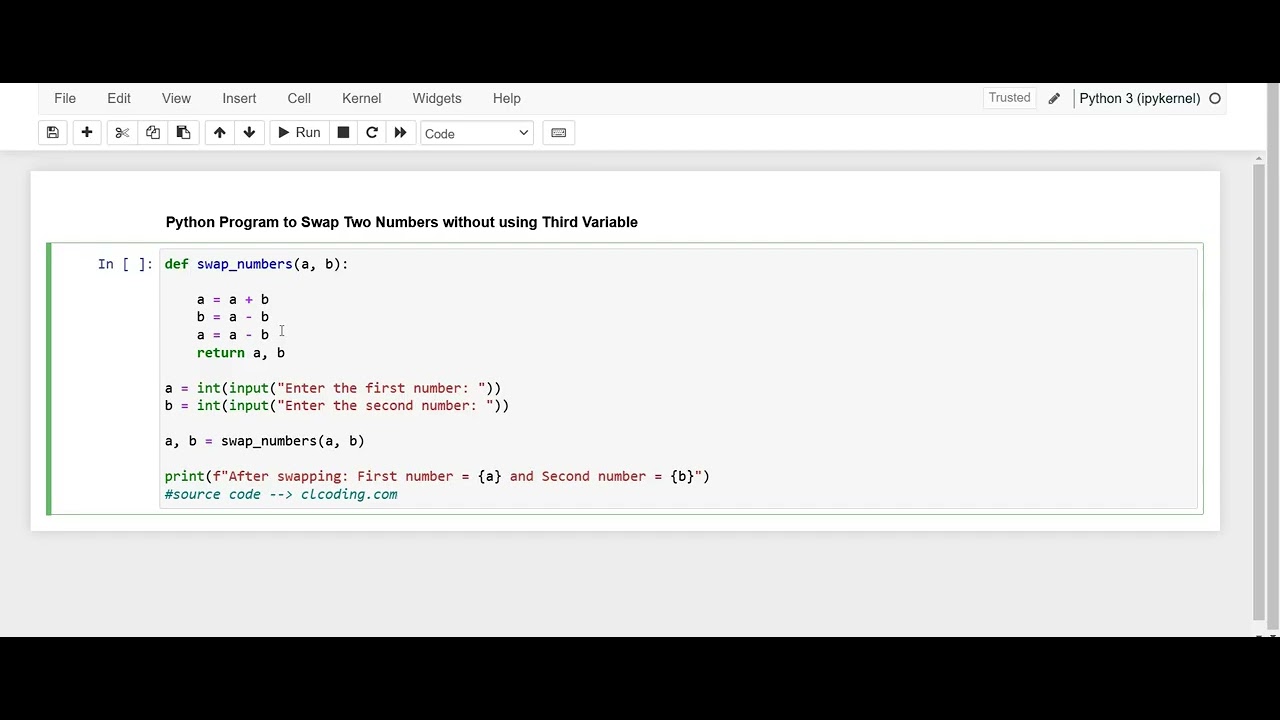The height and width of the screenshot is (720, 1280).
Task: Select the markdown heading about swapping numbers
Action: (401, 222)
